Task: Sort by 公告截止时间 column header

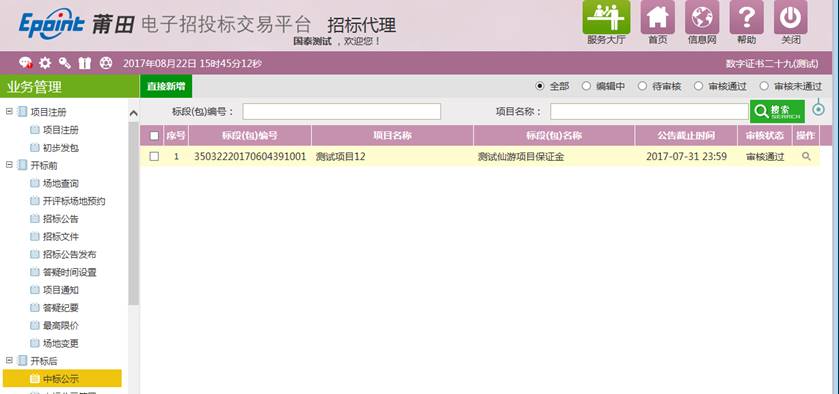Action: point(687,135)
